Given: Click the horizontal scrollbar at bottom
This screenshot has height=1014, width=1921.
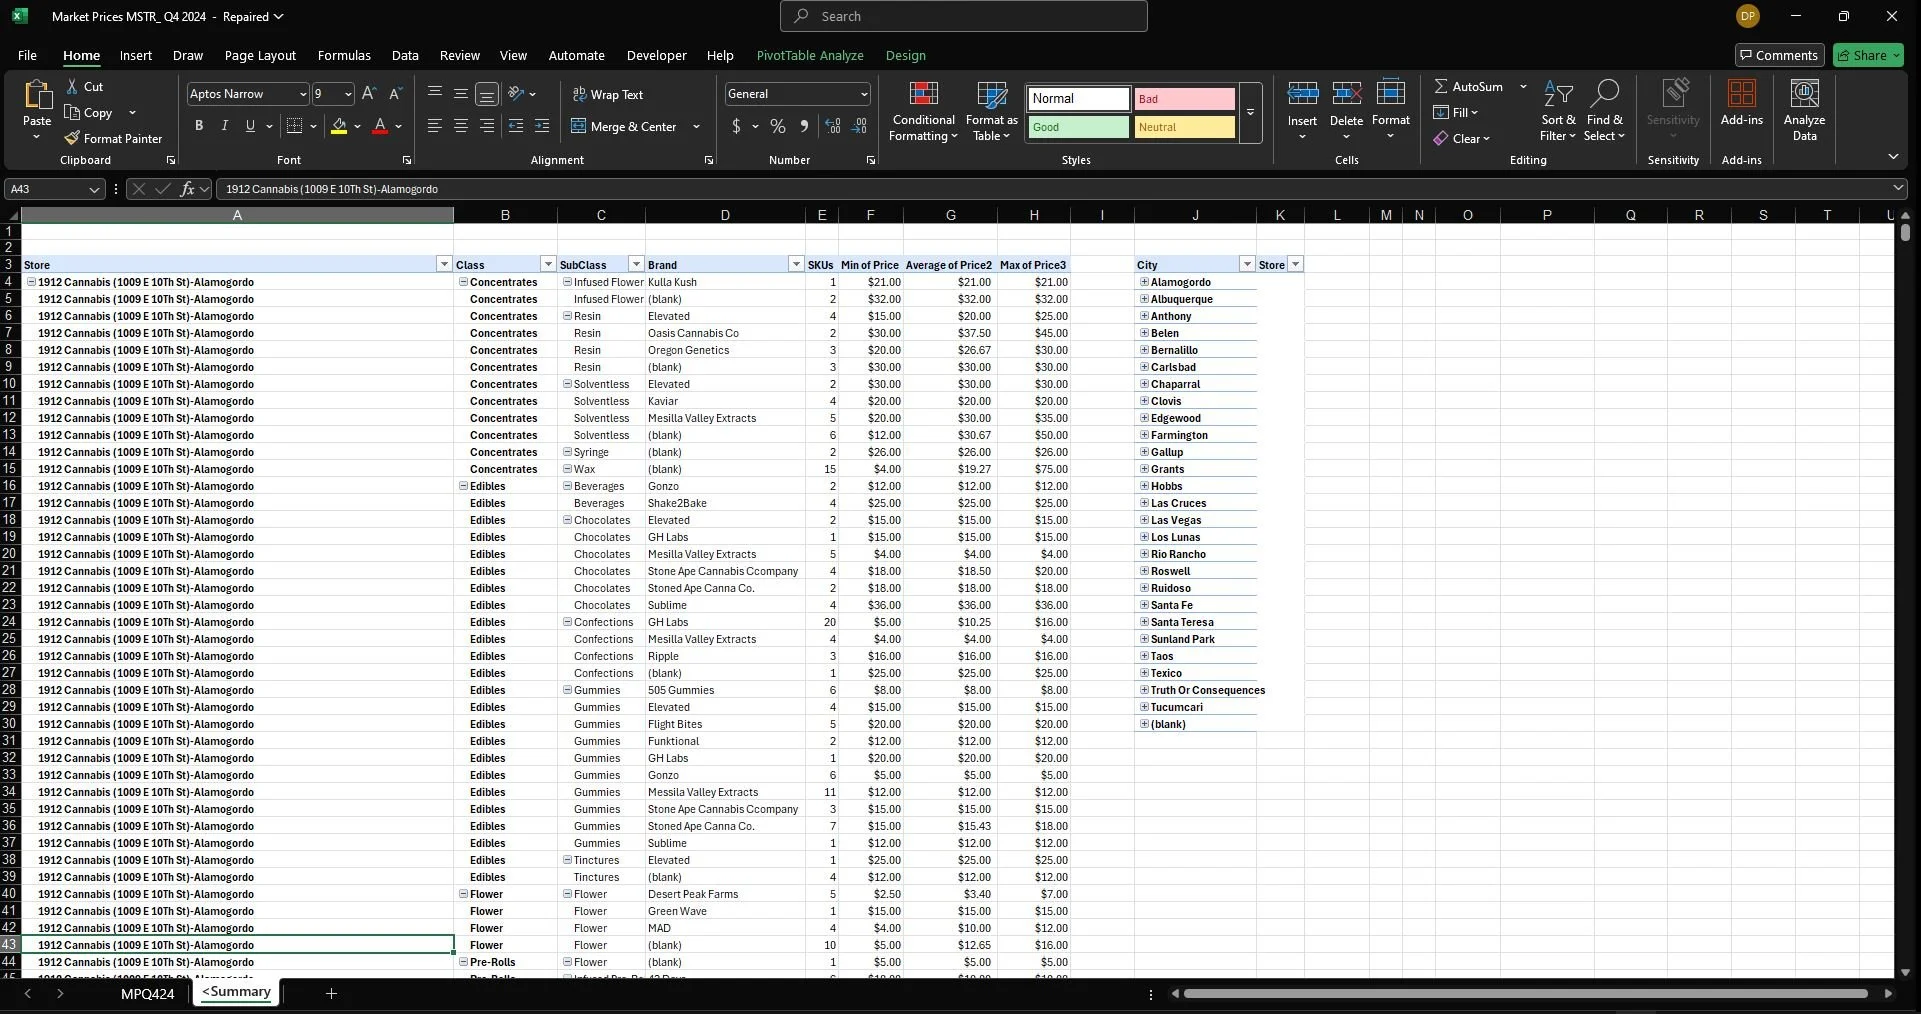Looking at the screenshot, I should [1525, 994].
